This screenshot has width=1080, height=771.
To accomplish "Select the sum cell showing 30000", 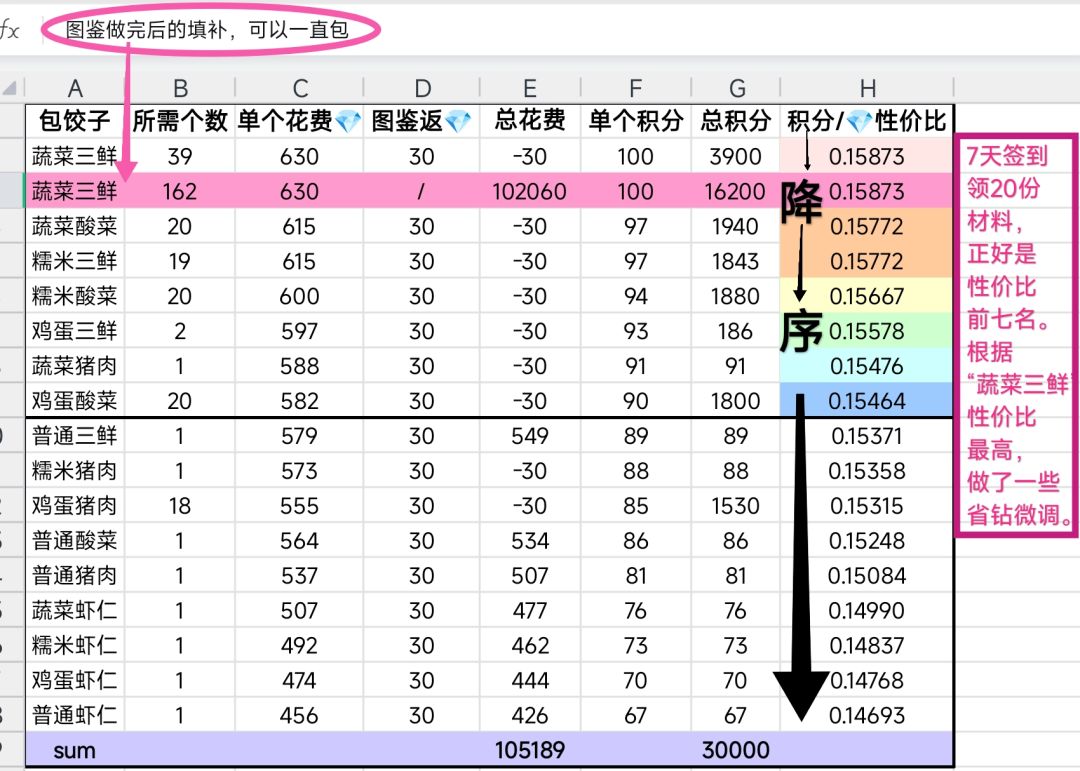I will [735, 750].
